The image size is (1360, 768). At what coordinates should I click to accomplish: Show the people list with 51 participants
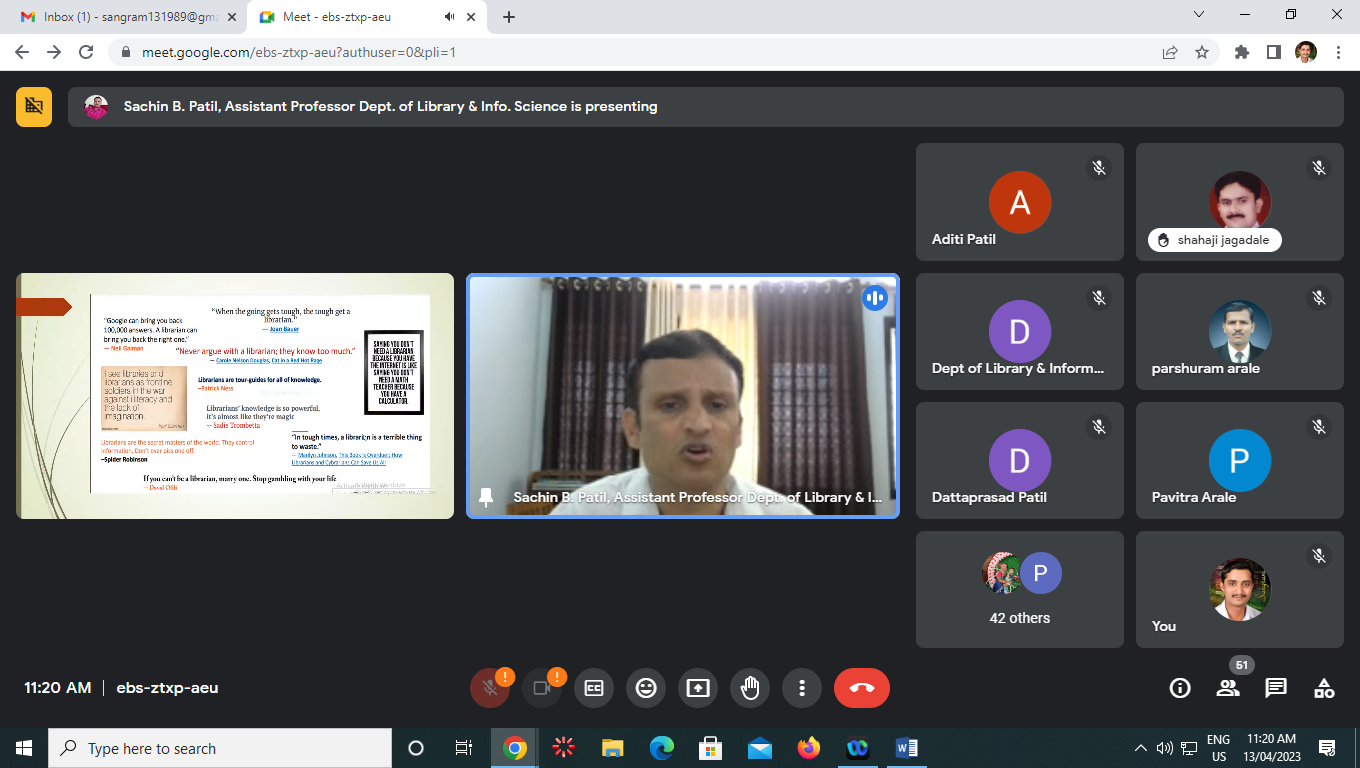1228,688
